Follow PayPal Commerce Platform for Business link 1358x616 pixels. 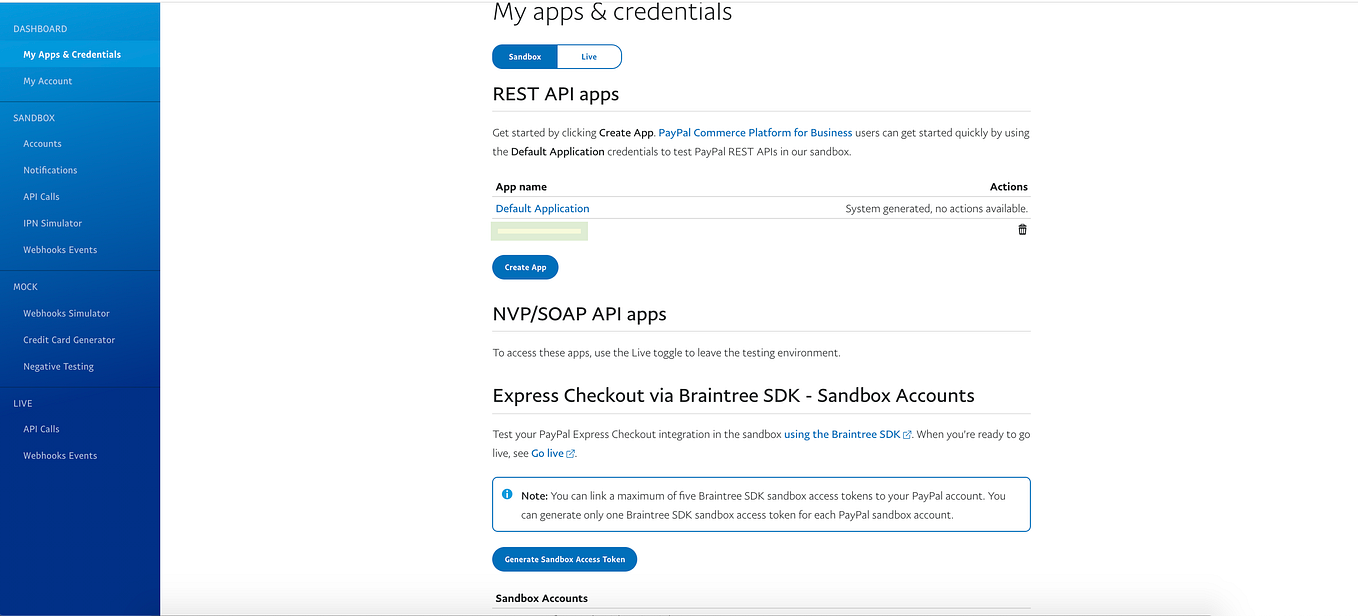point(755,133)
